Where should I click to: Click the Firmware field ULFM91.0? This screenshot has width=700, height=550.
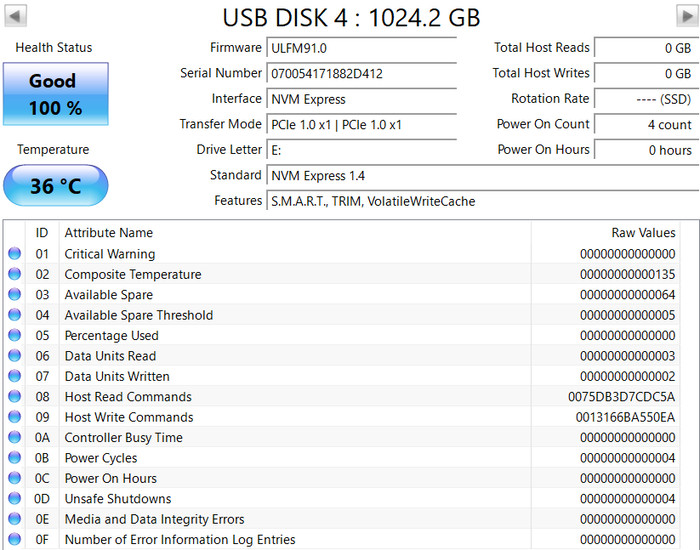(x=362, y=48)
